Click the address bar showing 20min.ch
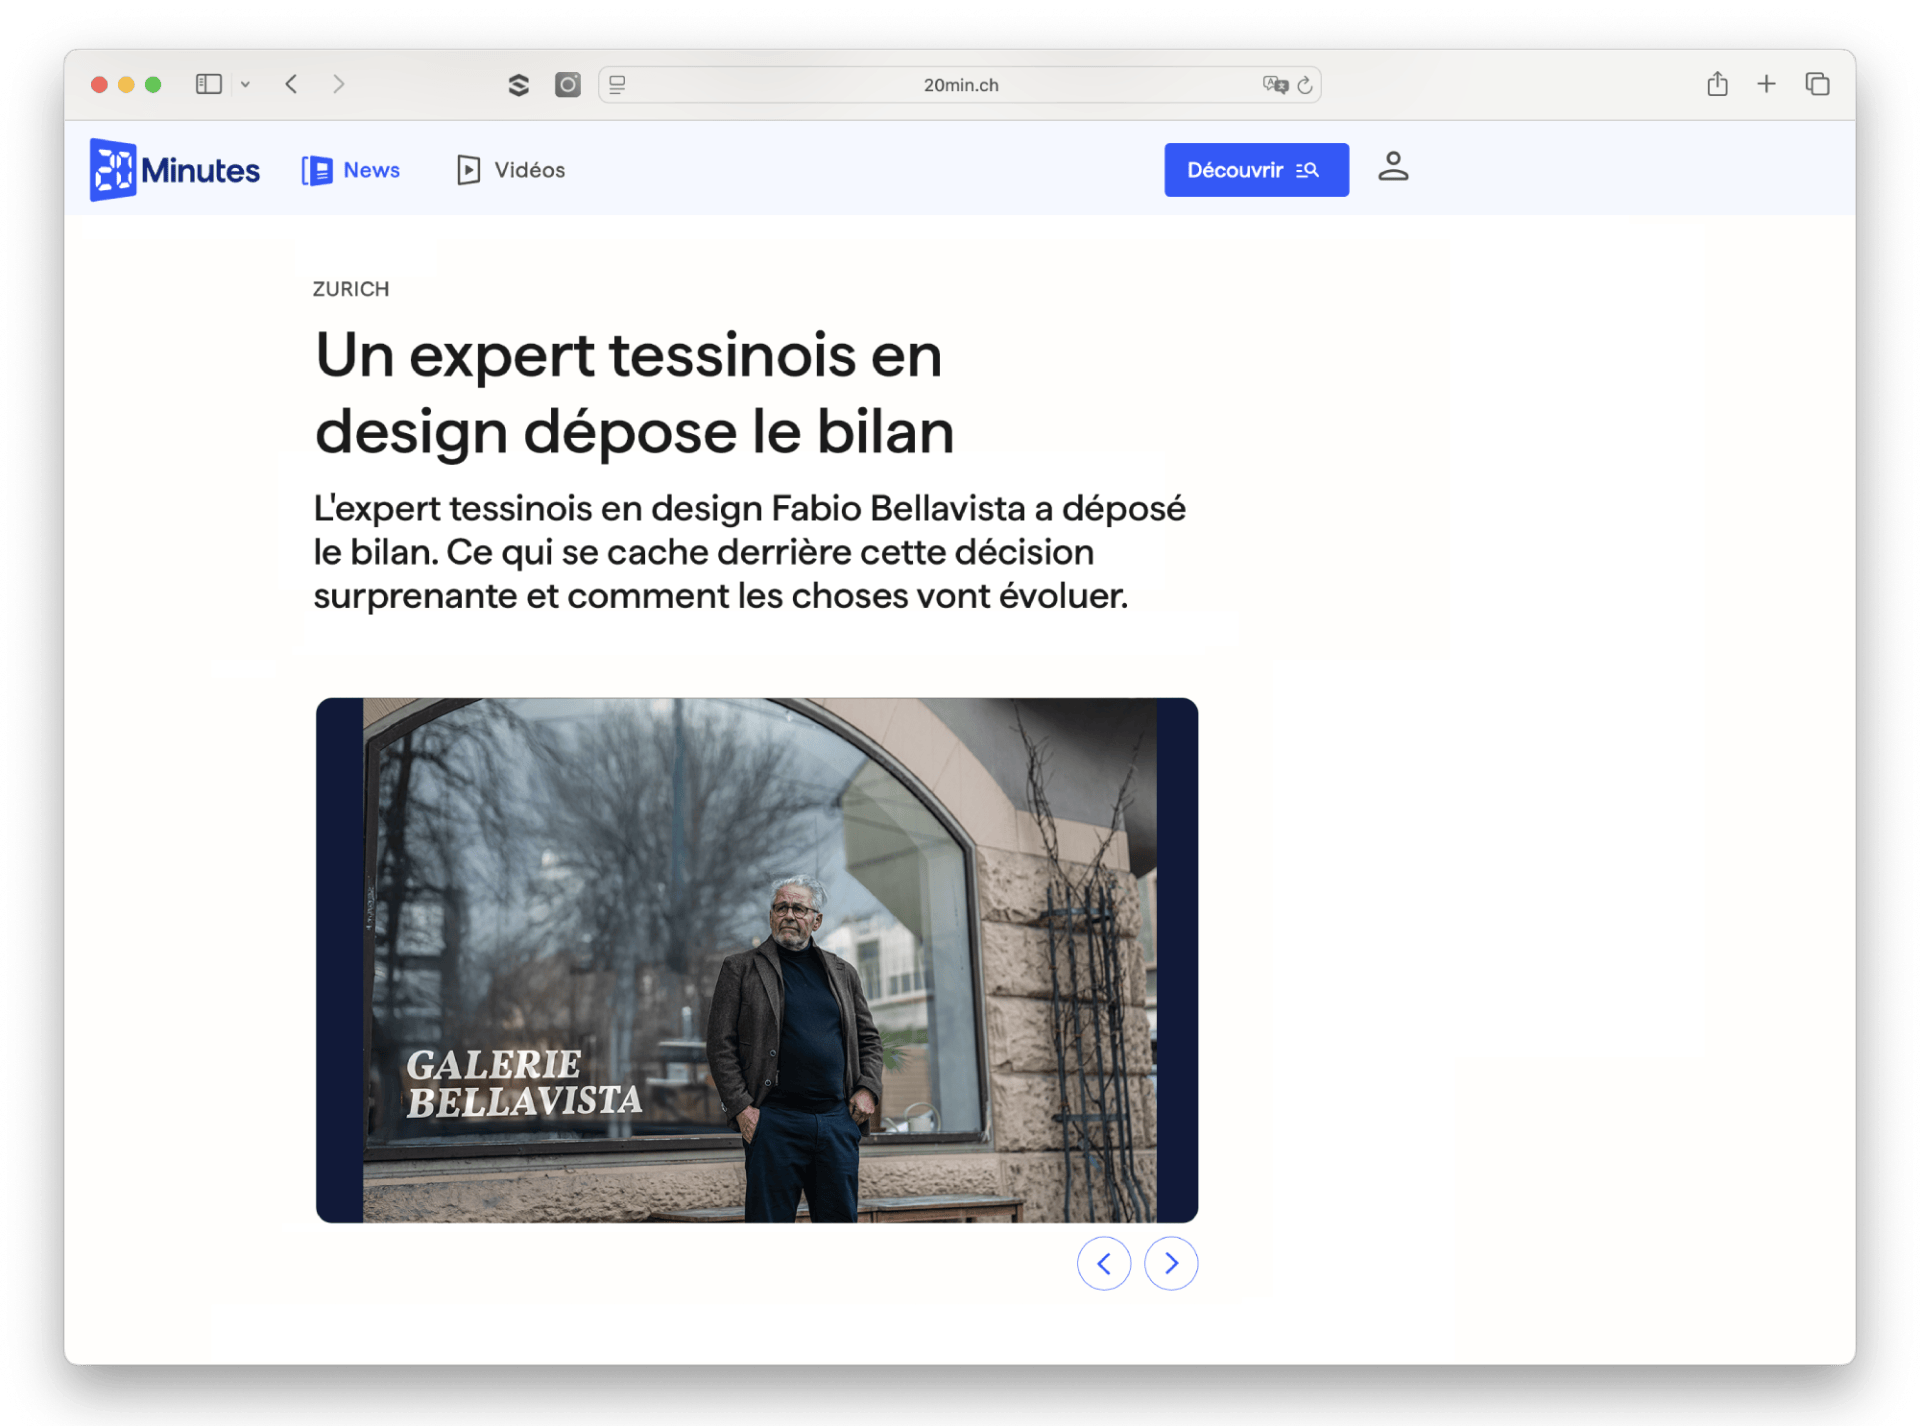This screenshot has width=1920, height=1426. pos(959,84)
